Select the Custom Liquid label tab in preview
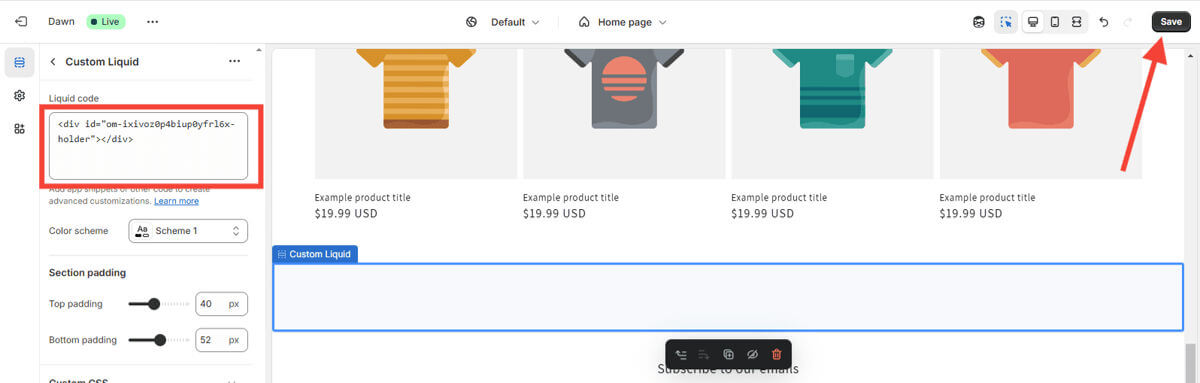1200x383 pixels. click(x=315, y=254)
